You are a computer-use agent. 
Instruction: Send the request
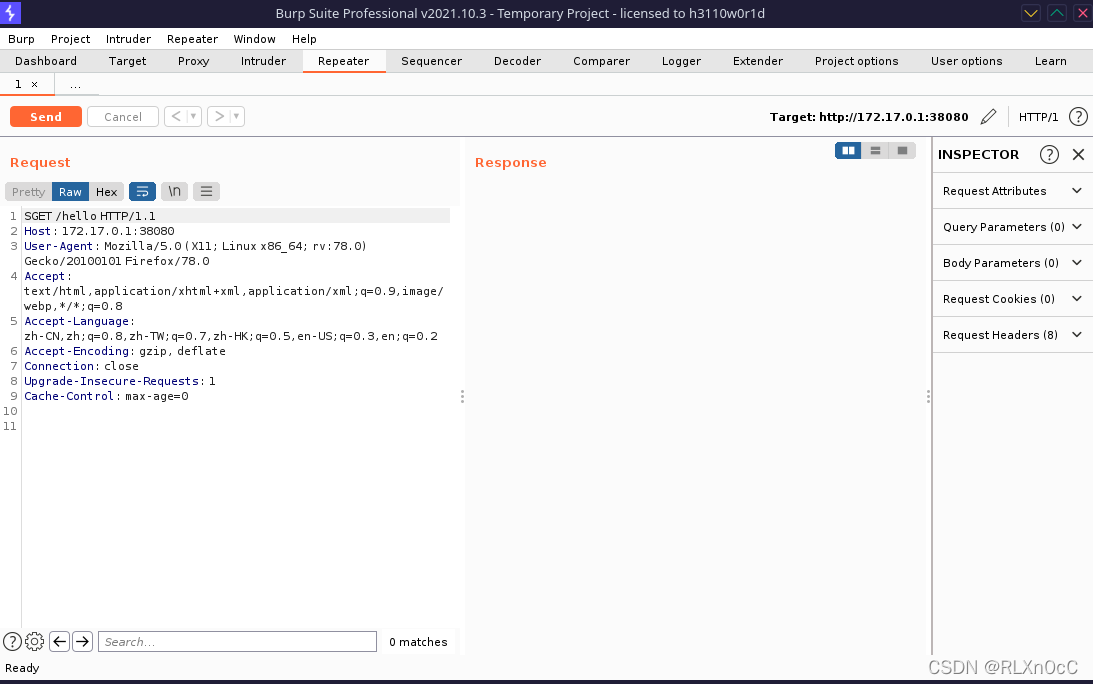point(46,116)
